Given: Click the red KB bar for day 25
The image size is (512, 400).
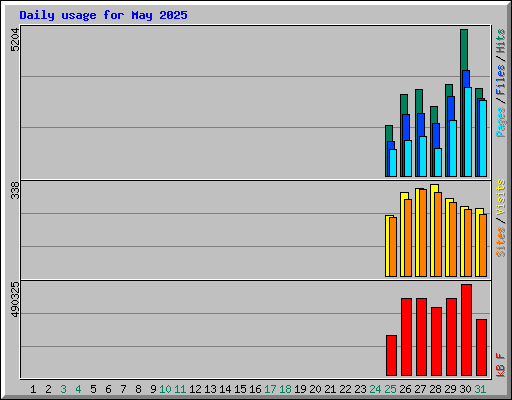Looking at the screenshot, I should 391,356.
